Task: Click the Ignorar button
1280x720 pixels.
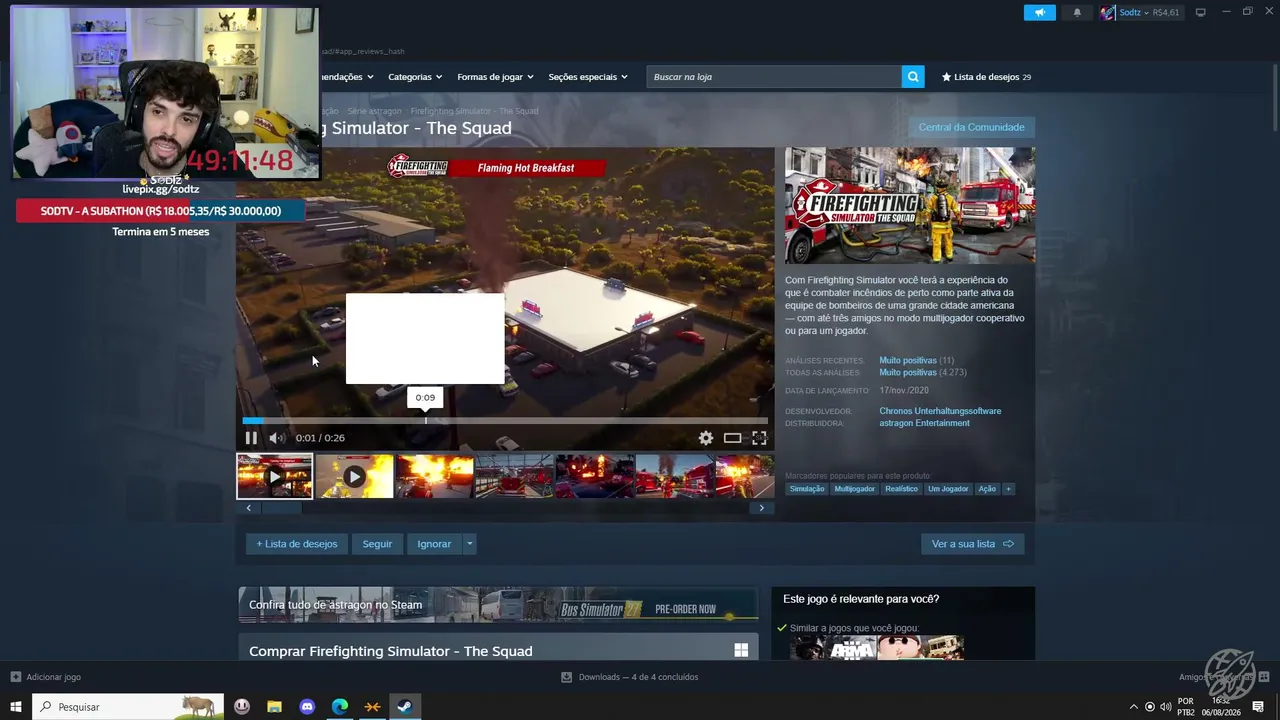Action: coord(434,544)
